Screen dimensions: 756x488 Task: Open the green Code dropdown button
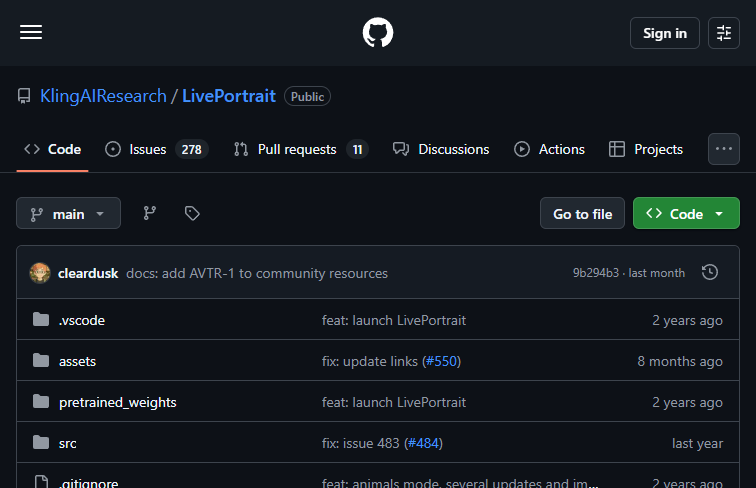(686, 213)
